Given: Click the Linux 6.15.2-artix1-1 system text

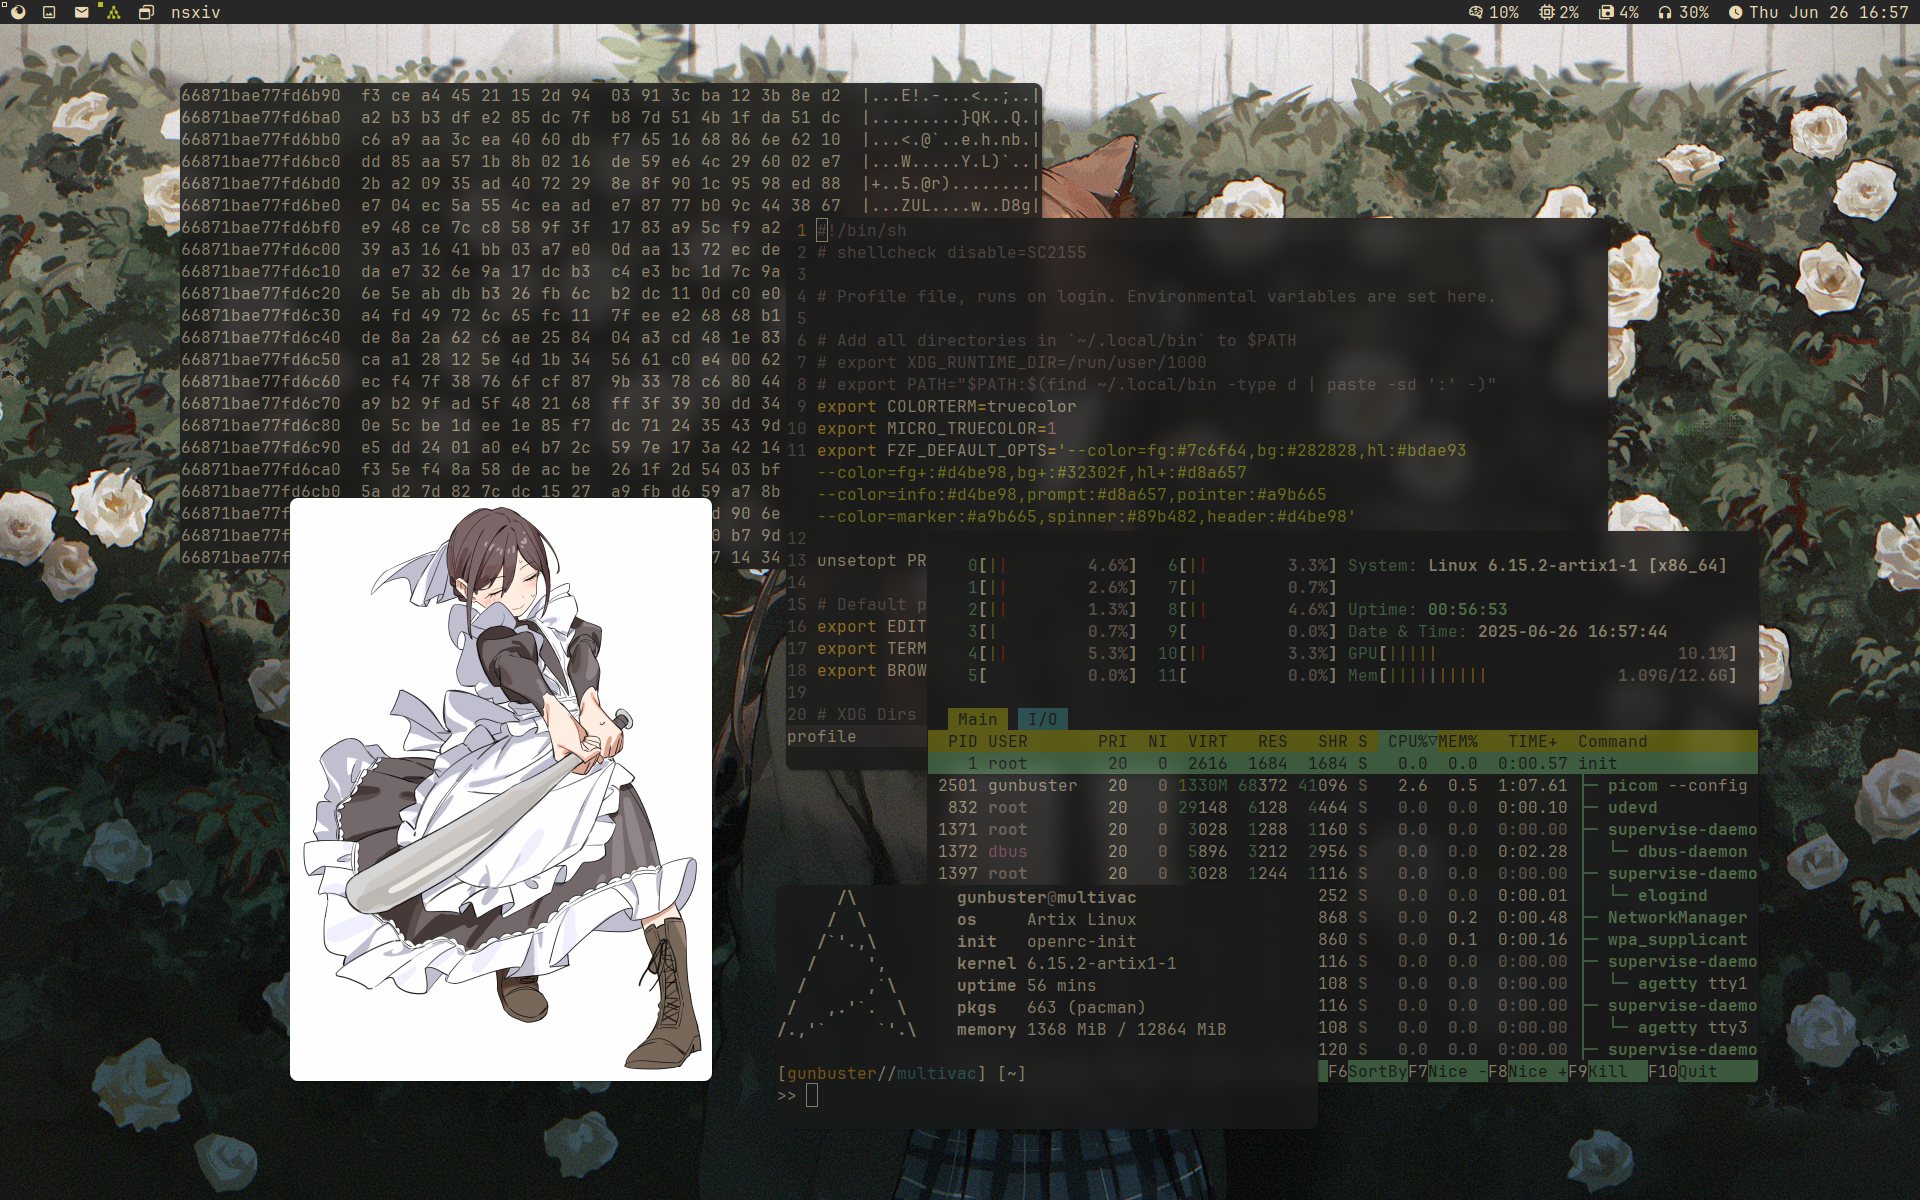Looking at the screenshot, I should coord(1577,565).
